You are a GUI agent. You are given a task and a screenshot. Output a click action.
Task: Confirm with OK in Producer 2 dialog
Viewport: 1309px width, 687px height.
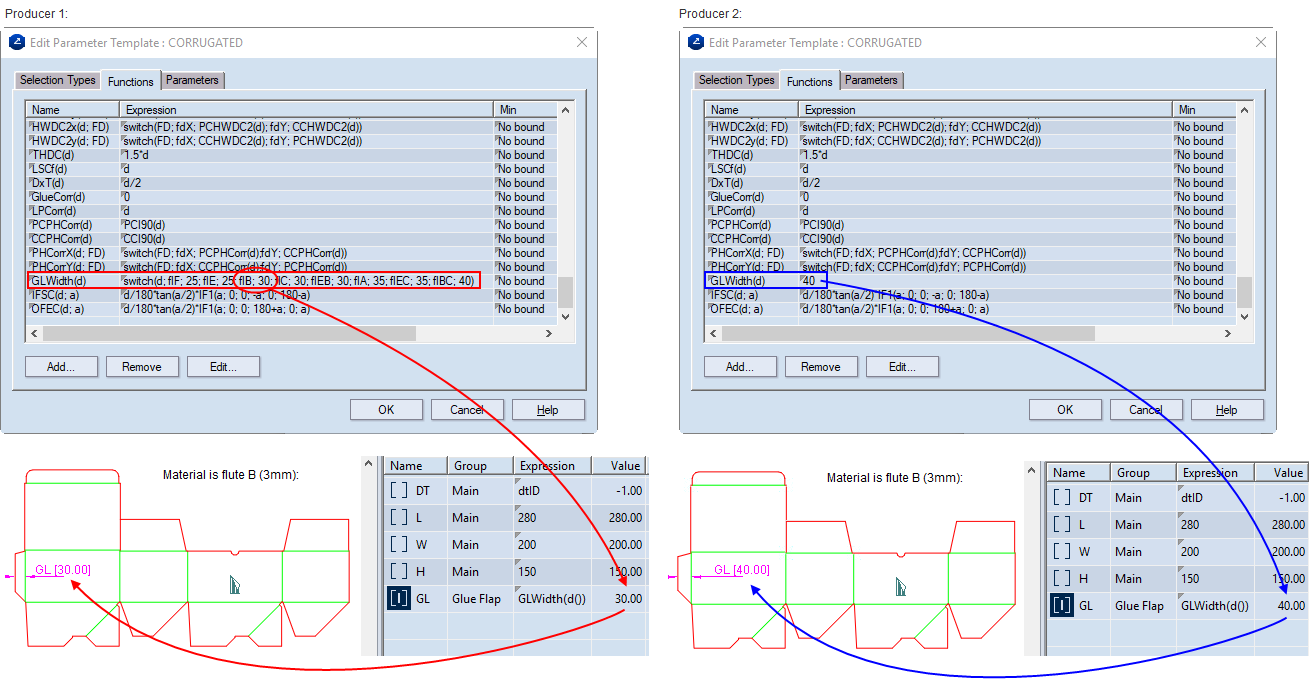click(x=1065, y=410)
